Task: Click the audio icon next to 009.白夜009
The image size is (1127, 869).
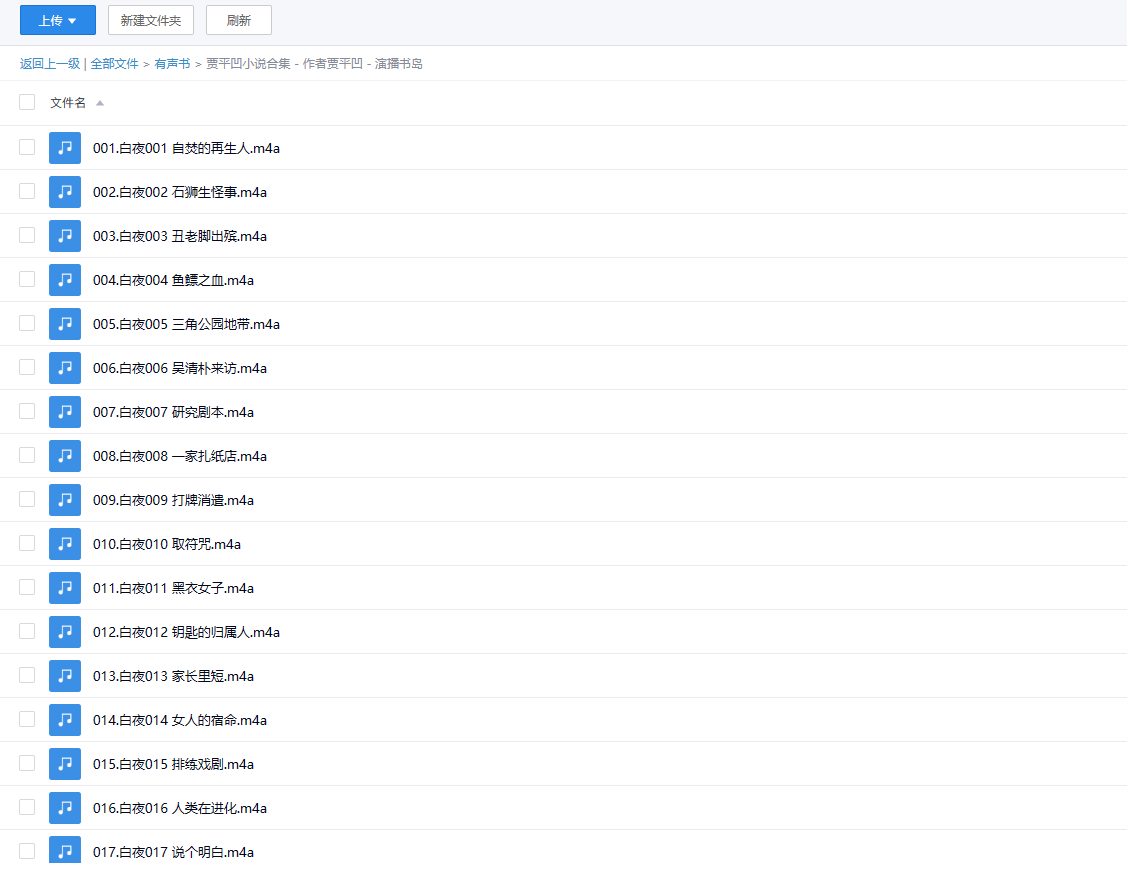Action: pyautogui.click(x=65, y=499)
